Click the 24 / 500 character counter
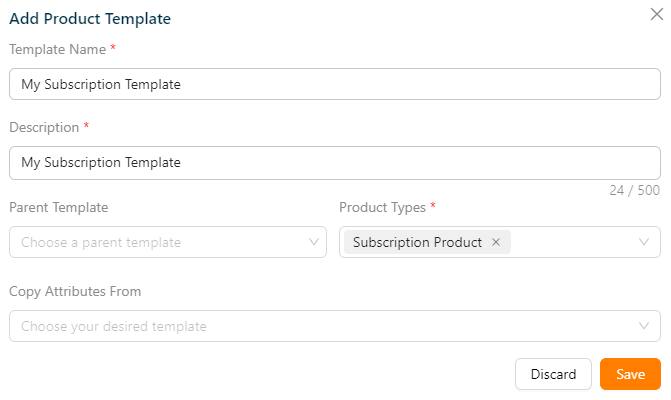 (x=635, y=190)
